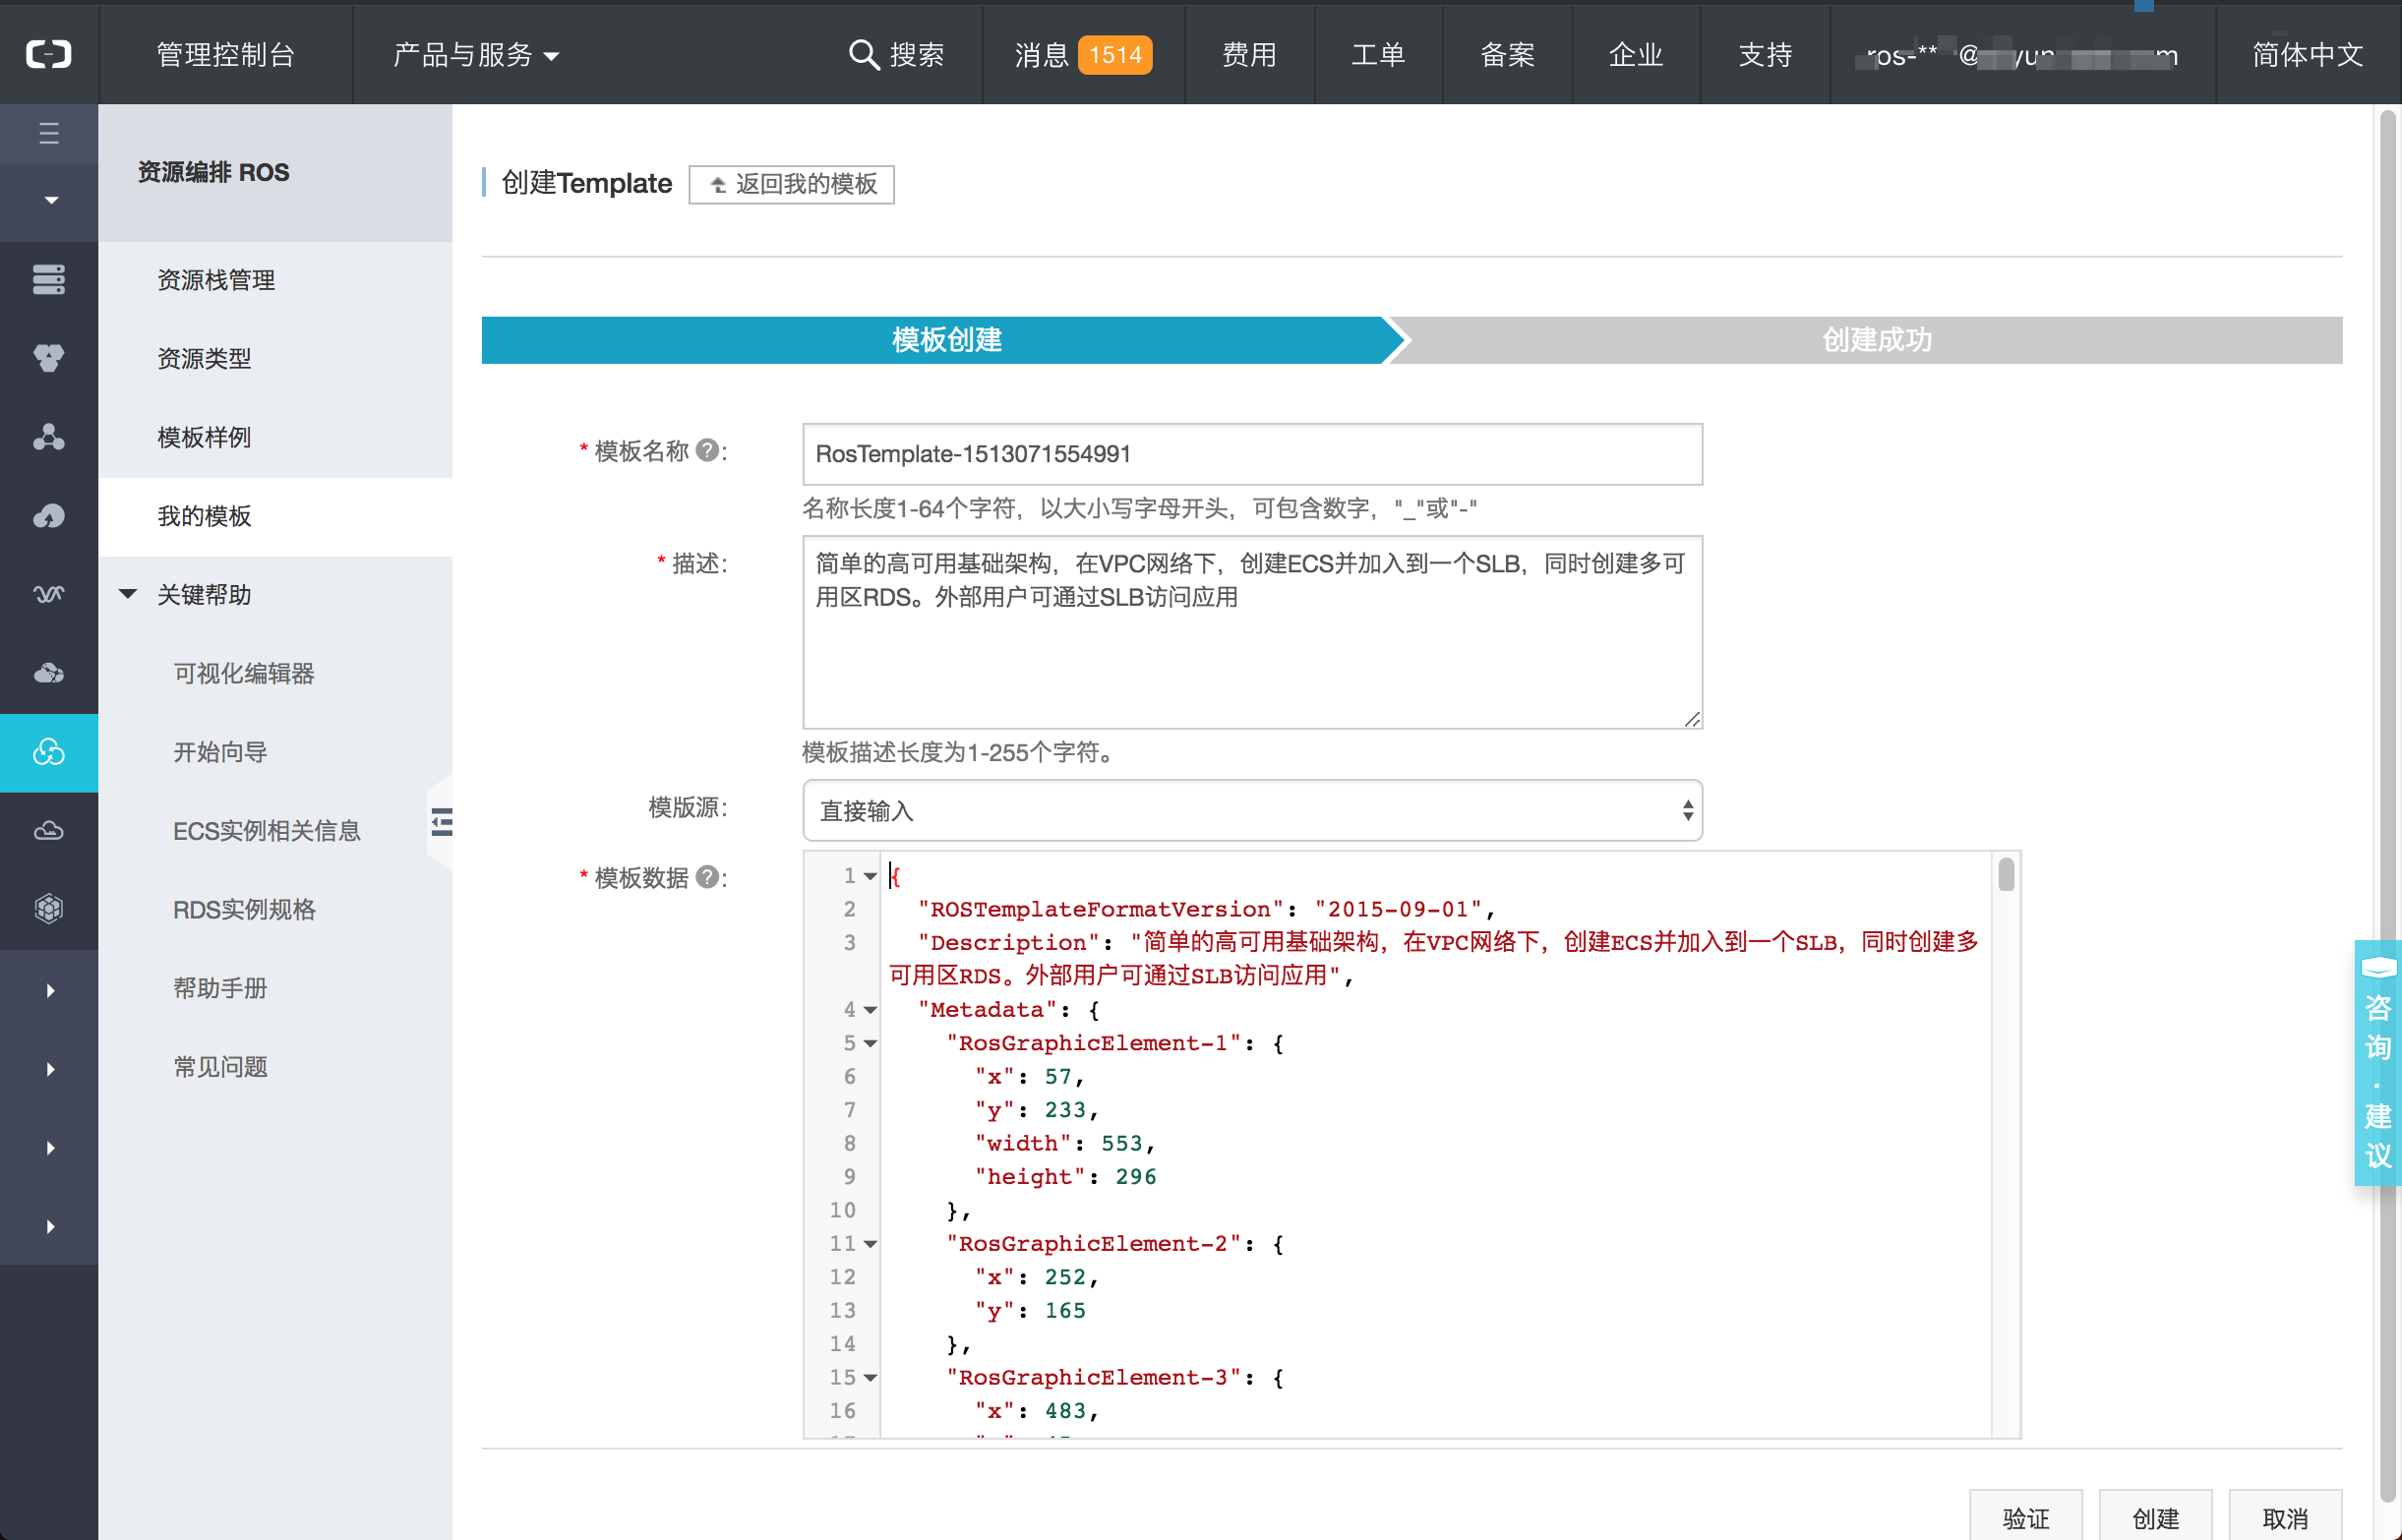The width and height of the screenshot is (2402, 1540).
Task: Open the stacked servers icon in sidebar
Action: 49,279
